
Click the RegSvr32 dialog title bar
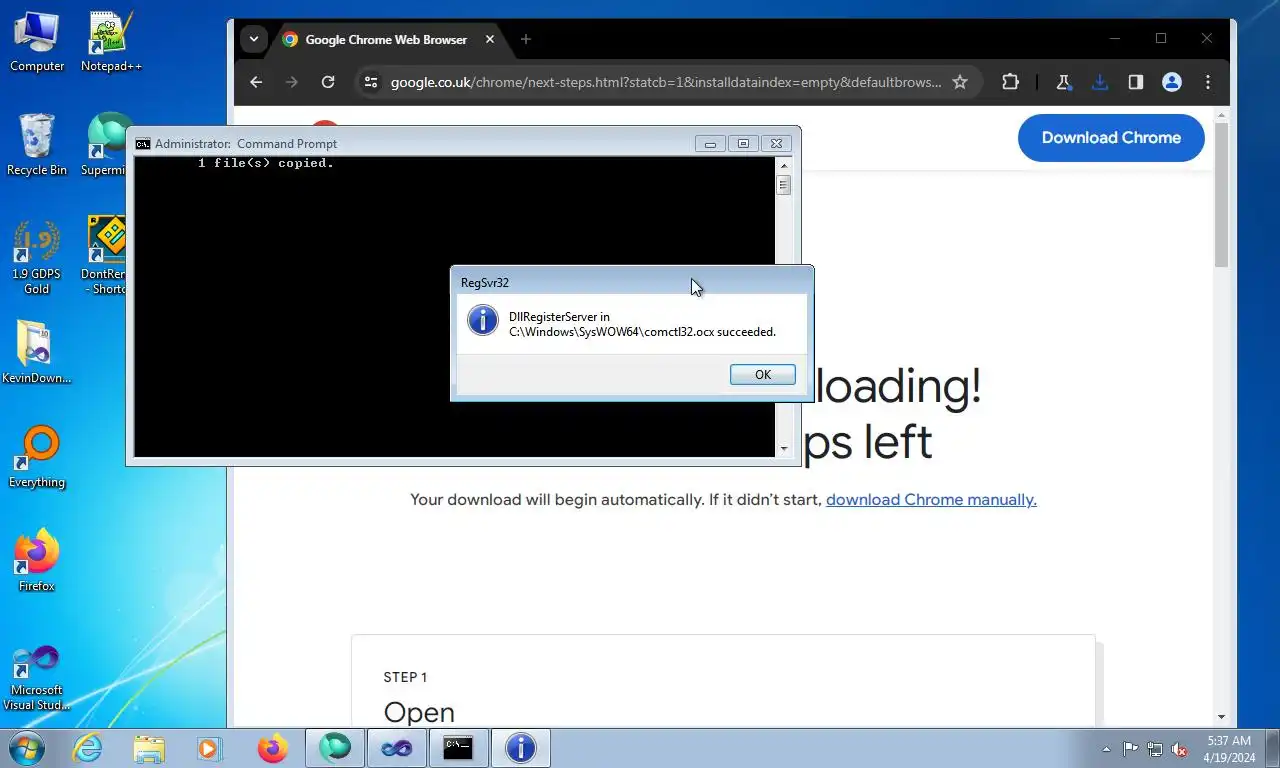631,283
